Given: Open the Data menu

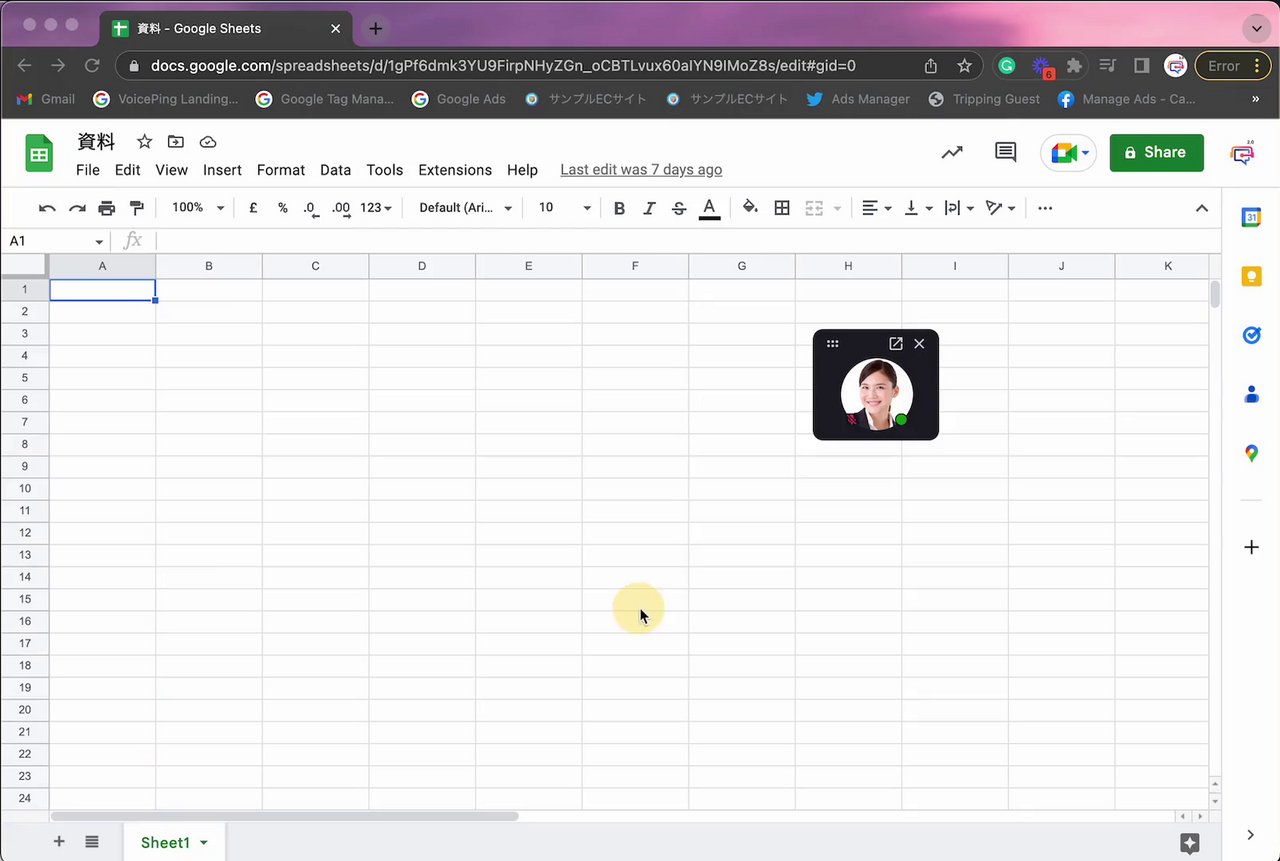Looking at the screenshot, I should point(335,170).
